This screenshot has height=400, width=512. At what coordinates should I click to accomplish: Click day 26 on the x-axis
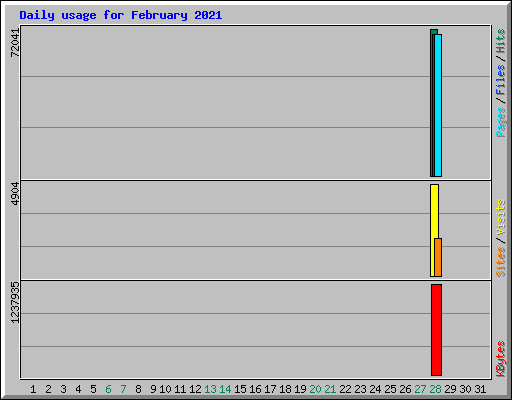click(x=405, y=389)
